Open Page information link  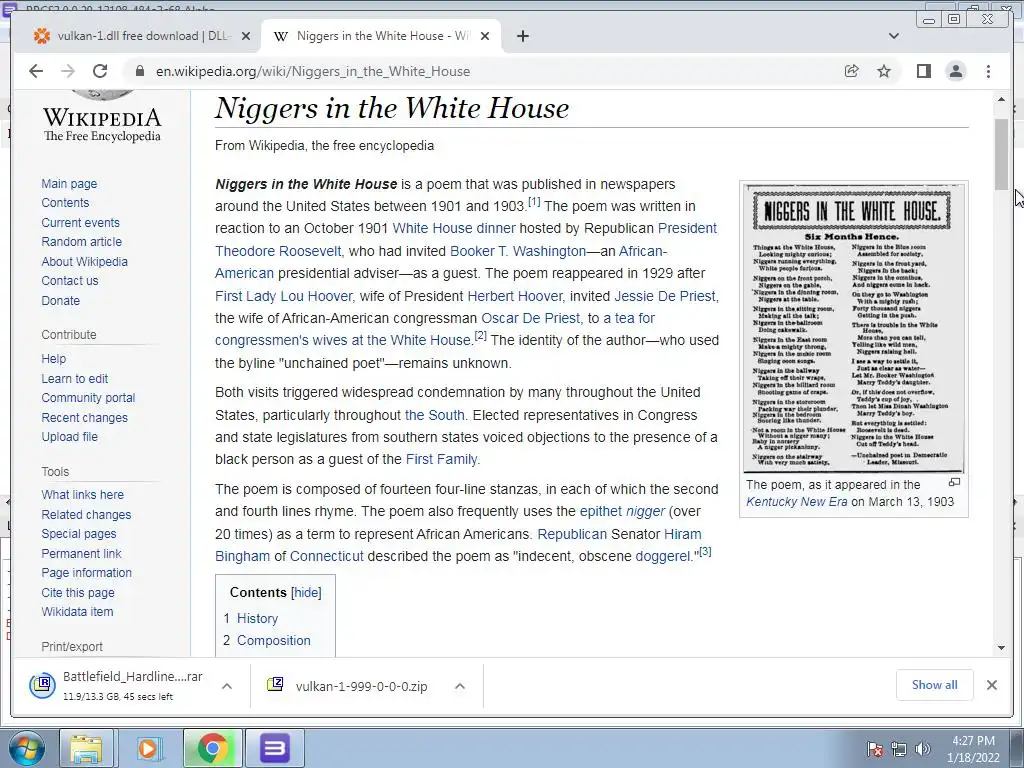86,572
